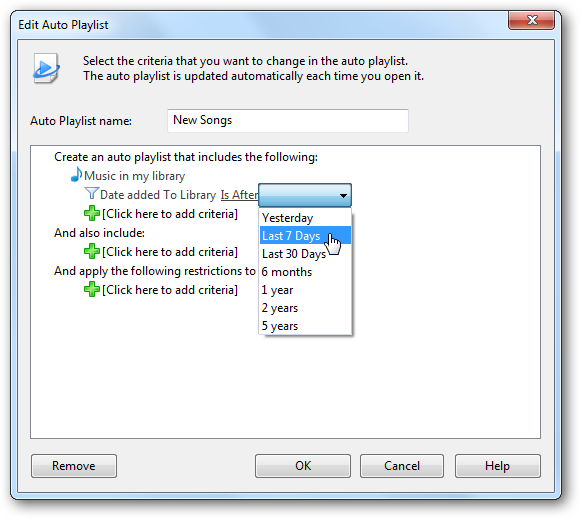Click the Music in my library link
580x518 pixels.
click(x=134, y=176)
